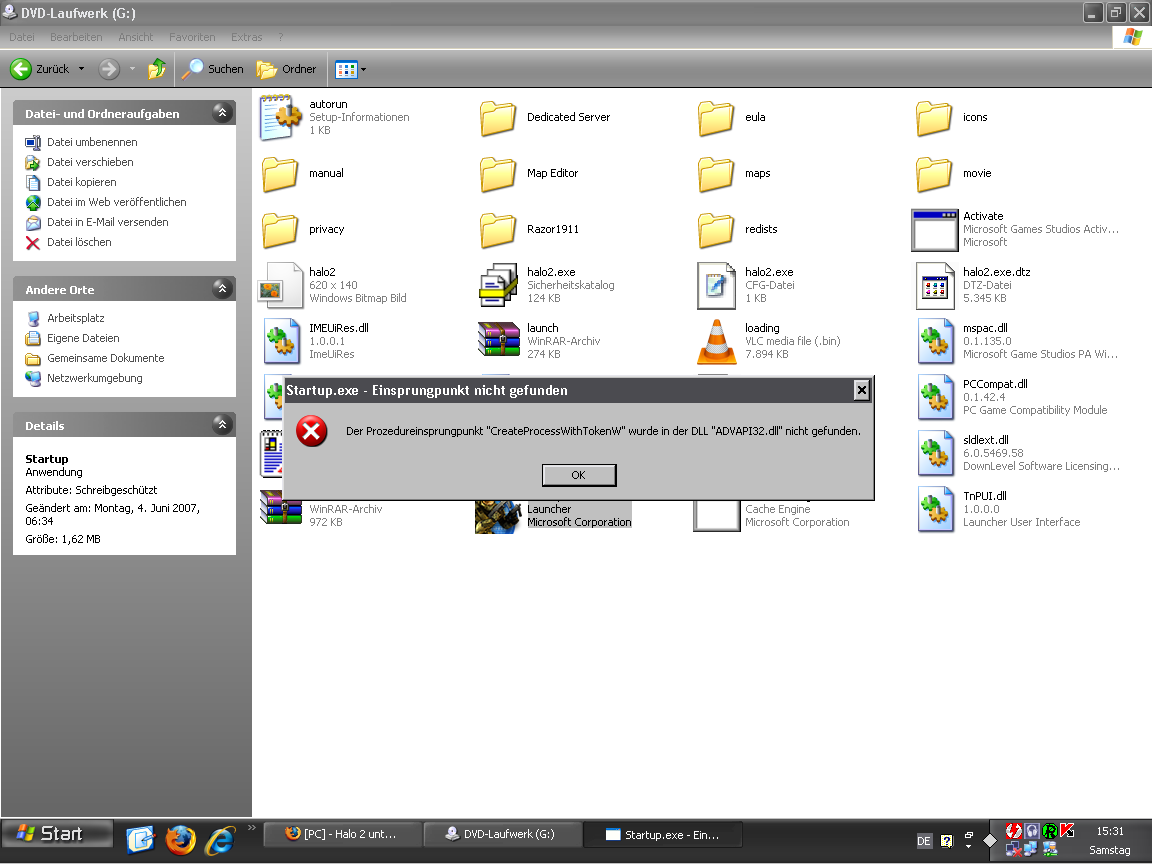Screen dimensions: 1152x864
Task: Open the Suchen search pane
Action: click(x=213, y=69)
